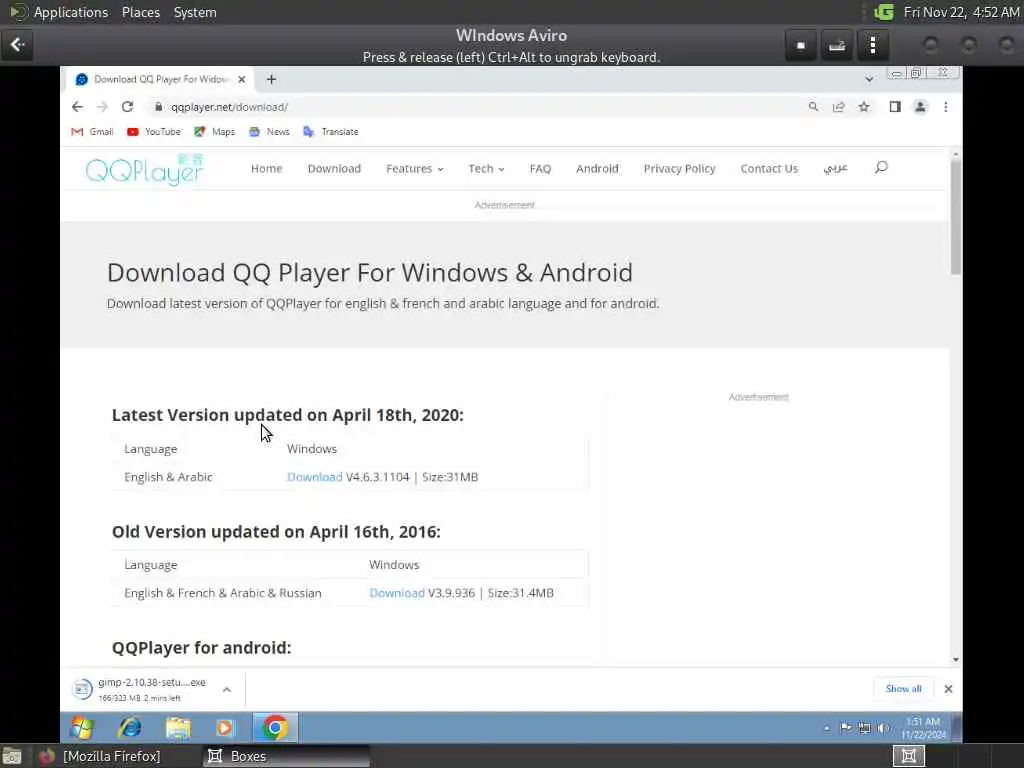The image size is (1024, 768).
Task: Expand gimp download options chevron
Action: pyautogui.click(x=227, y=690)
